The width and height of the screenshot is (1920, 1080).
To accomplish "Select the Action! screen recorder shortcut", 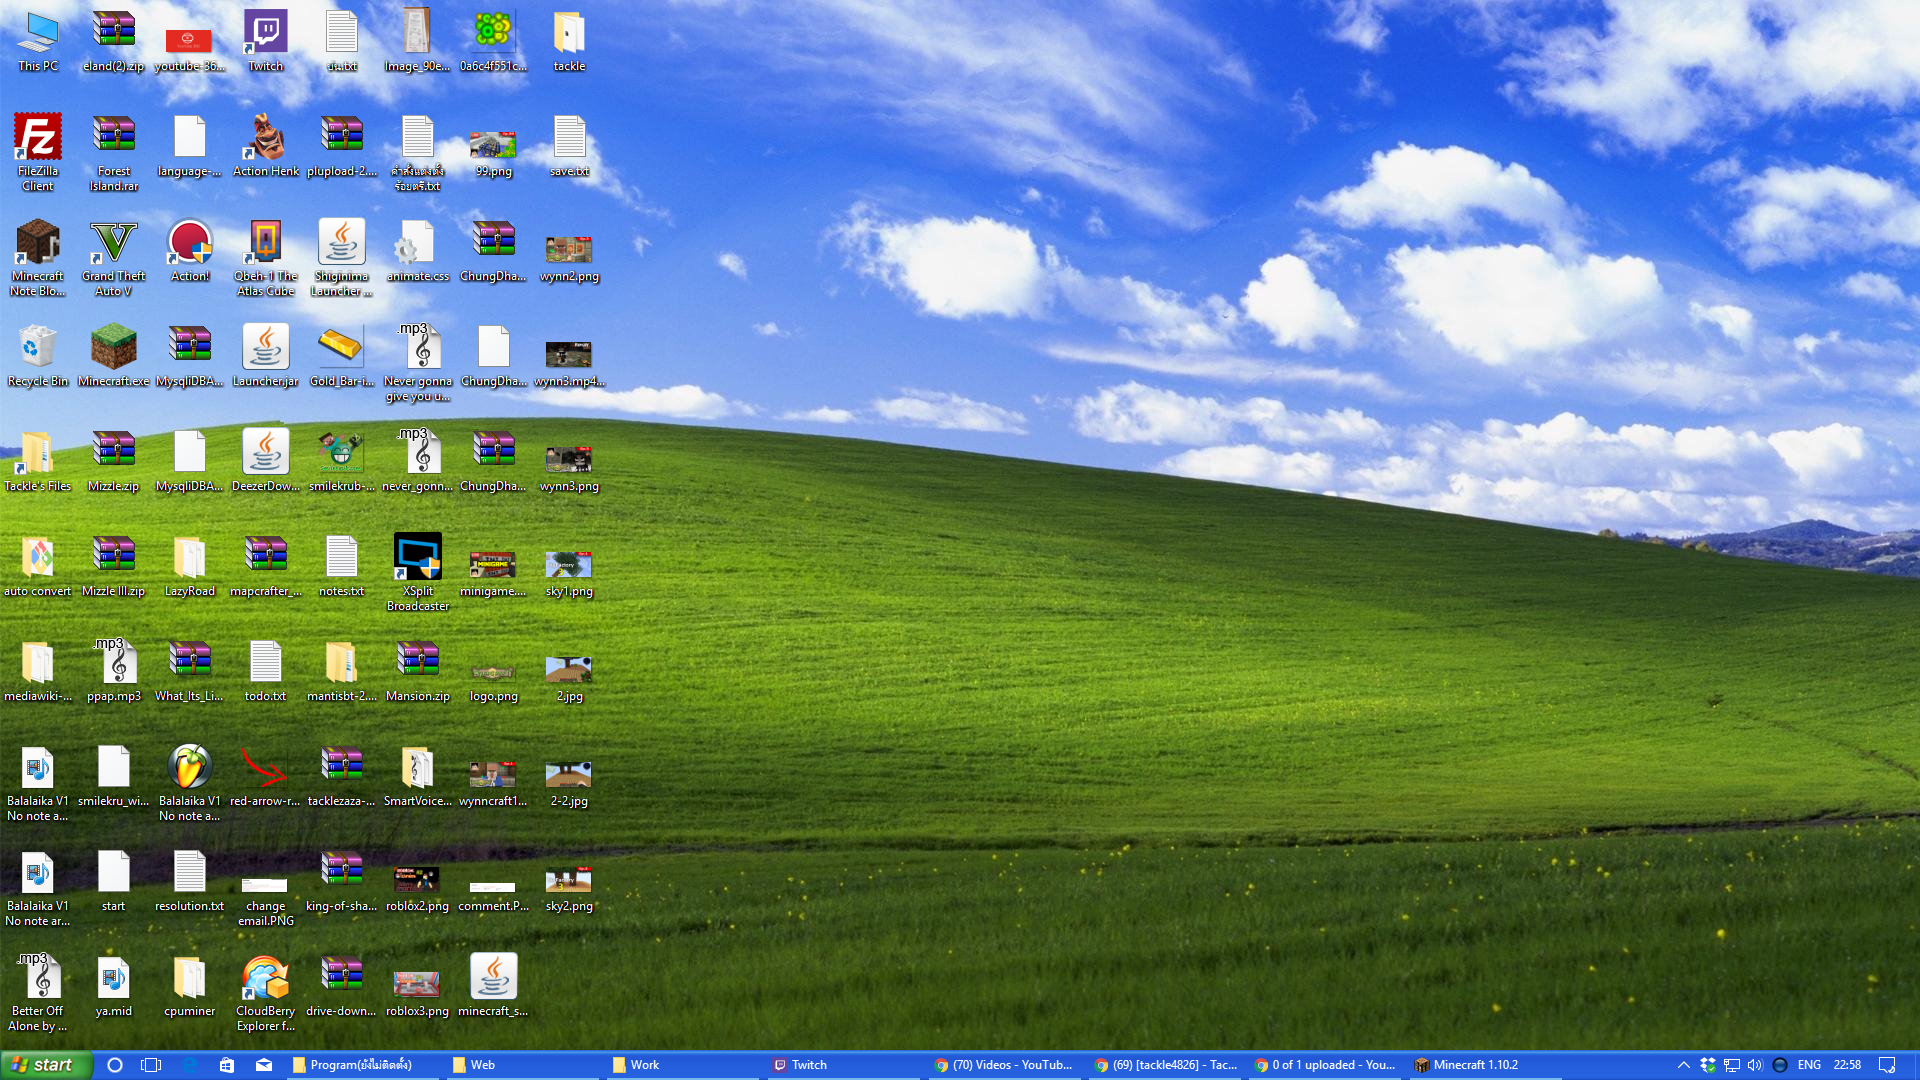I will tap(190, 252).
